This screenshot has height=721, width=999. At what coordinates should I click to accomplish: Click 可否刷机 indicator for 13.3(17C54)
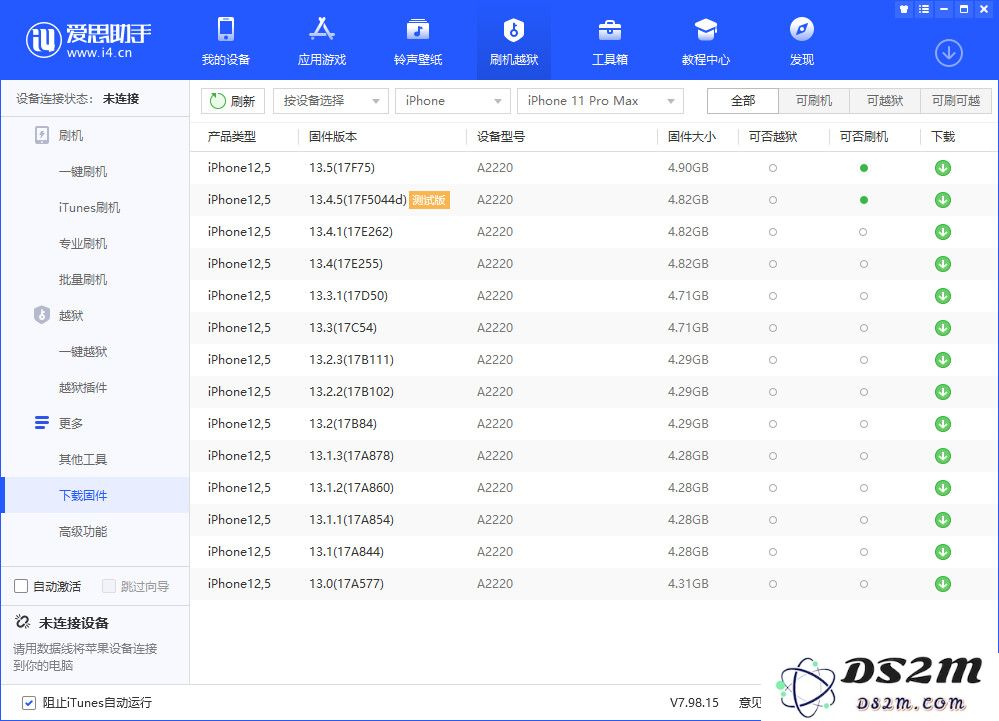[863, 328]
